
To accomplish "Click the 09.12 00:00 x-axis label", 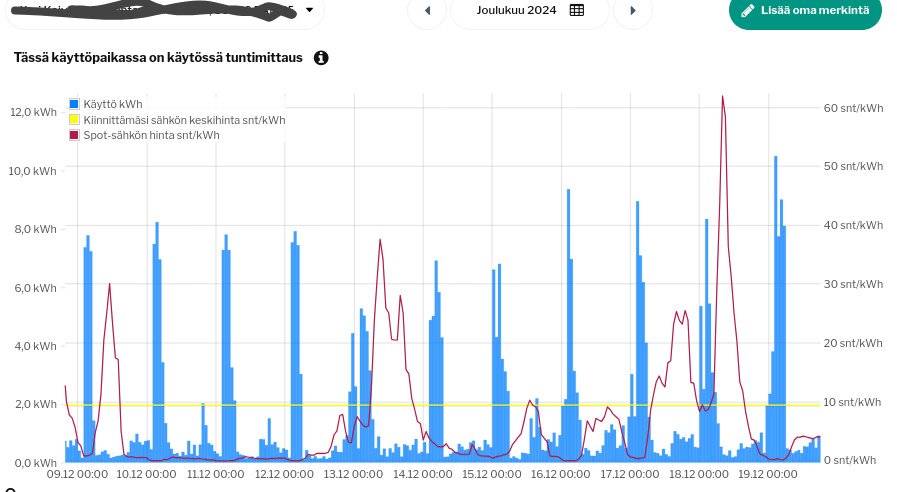I will click(x=77, y=475).
